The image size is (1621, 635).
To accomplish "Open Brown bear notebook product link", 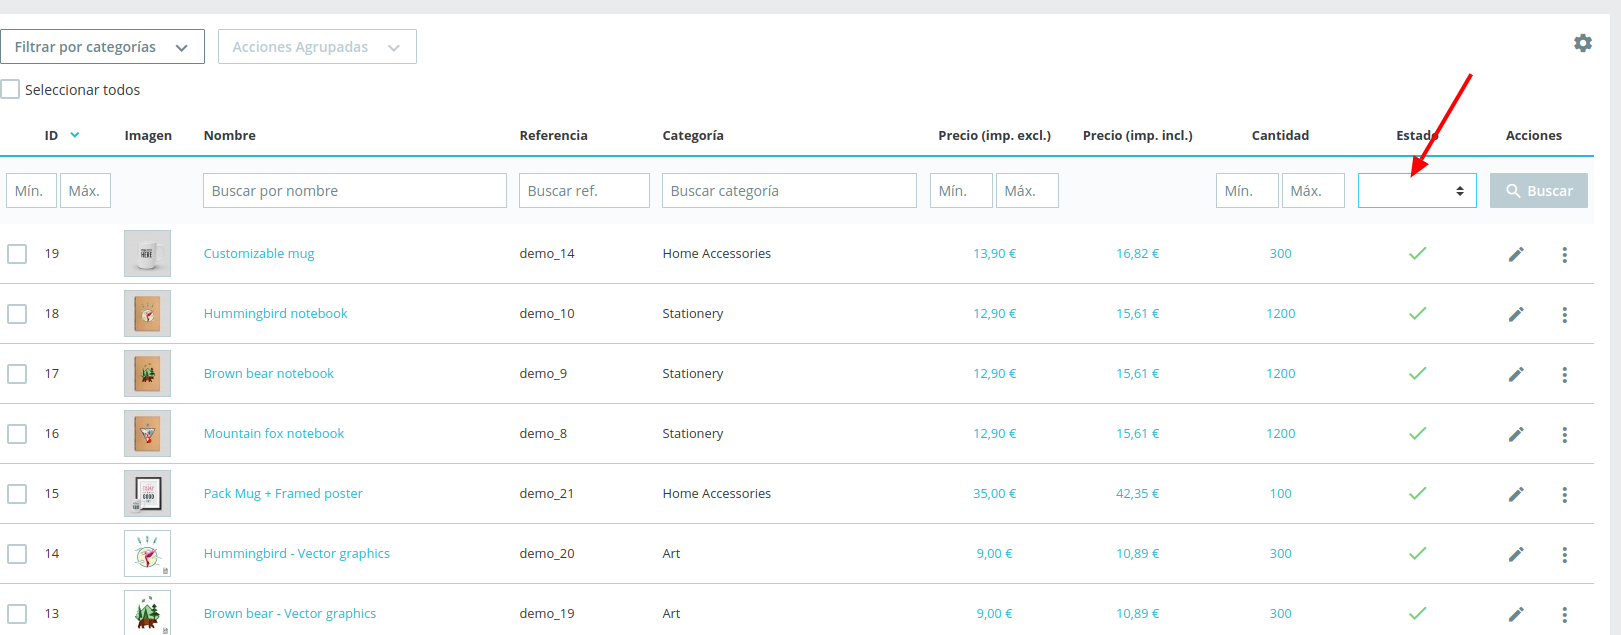I will (269, 374).
